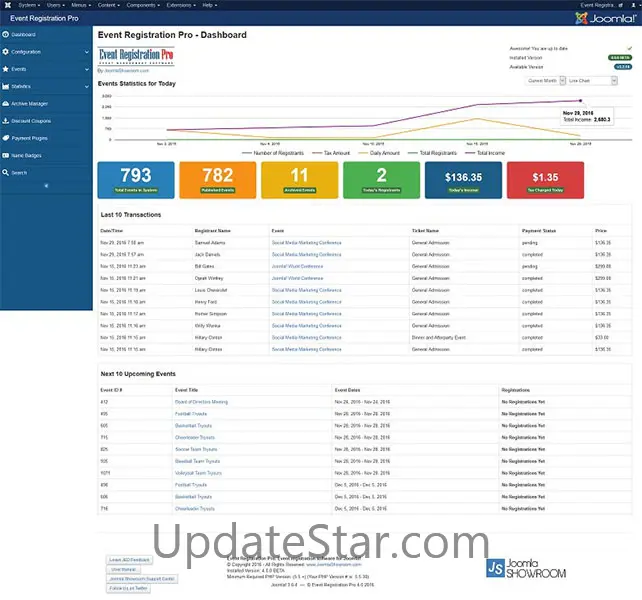This screenshot has width=642, height=600.
Task: Click the Event Registra site link in top bar
Action: pos(597,5)
